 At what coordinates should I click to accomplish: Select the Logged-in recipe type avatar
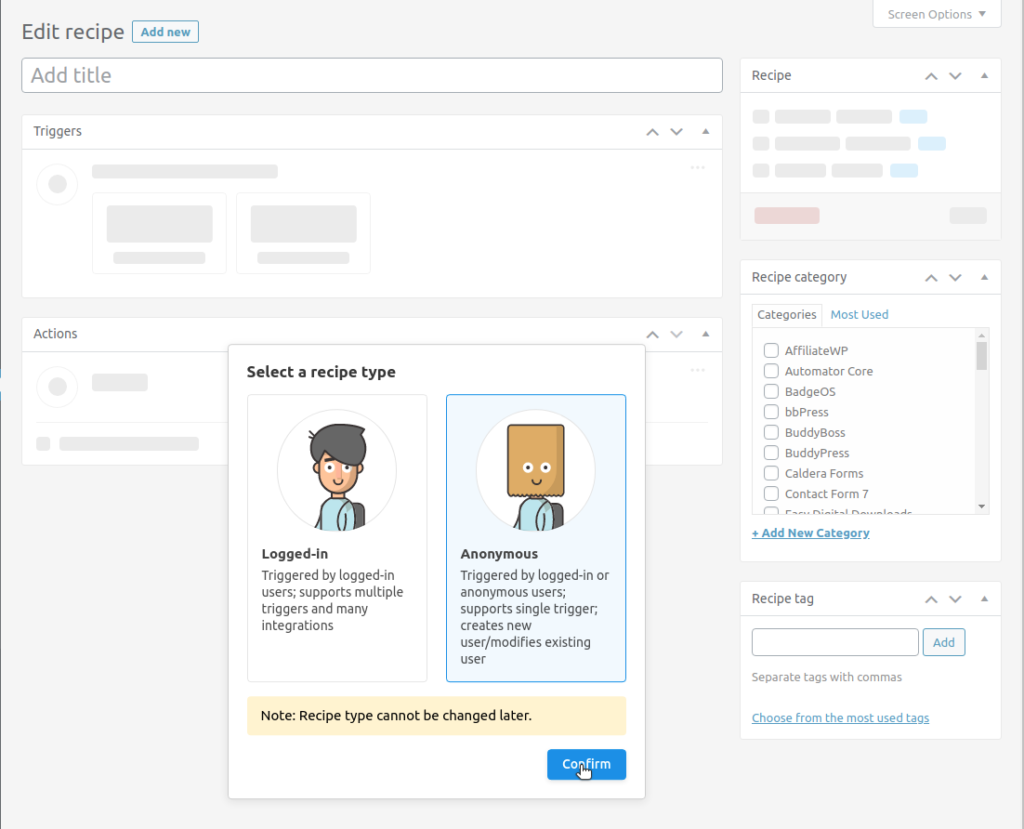coord(337,470)
